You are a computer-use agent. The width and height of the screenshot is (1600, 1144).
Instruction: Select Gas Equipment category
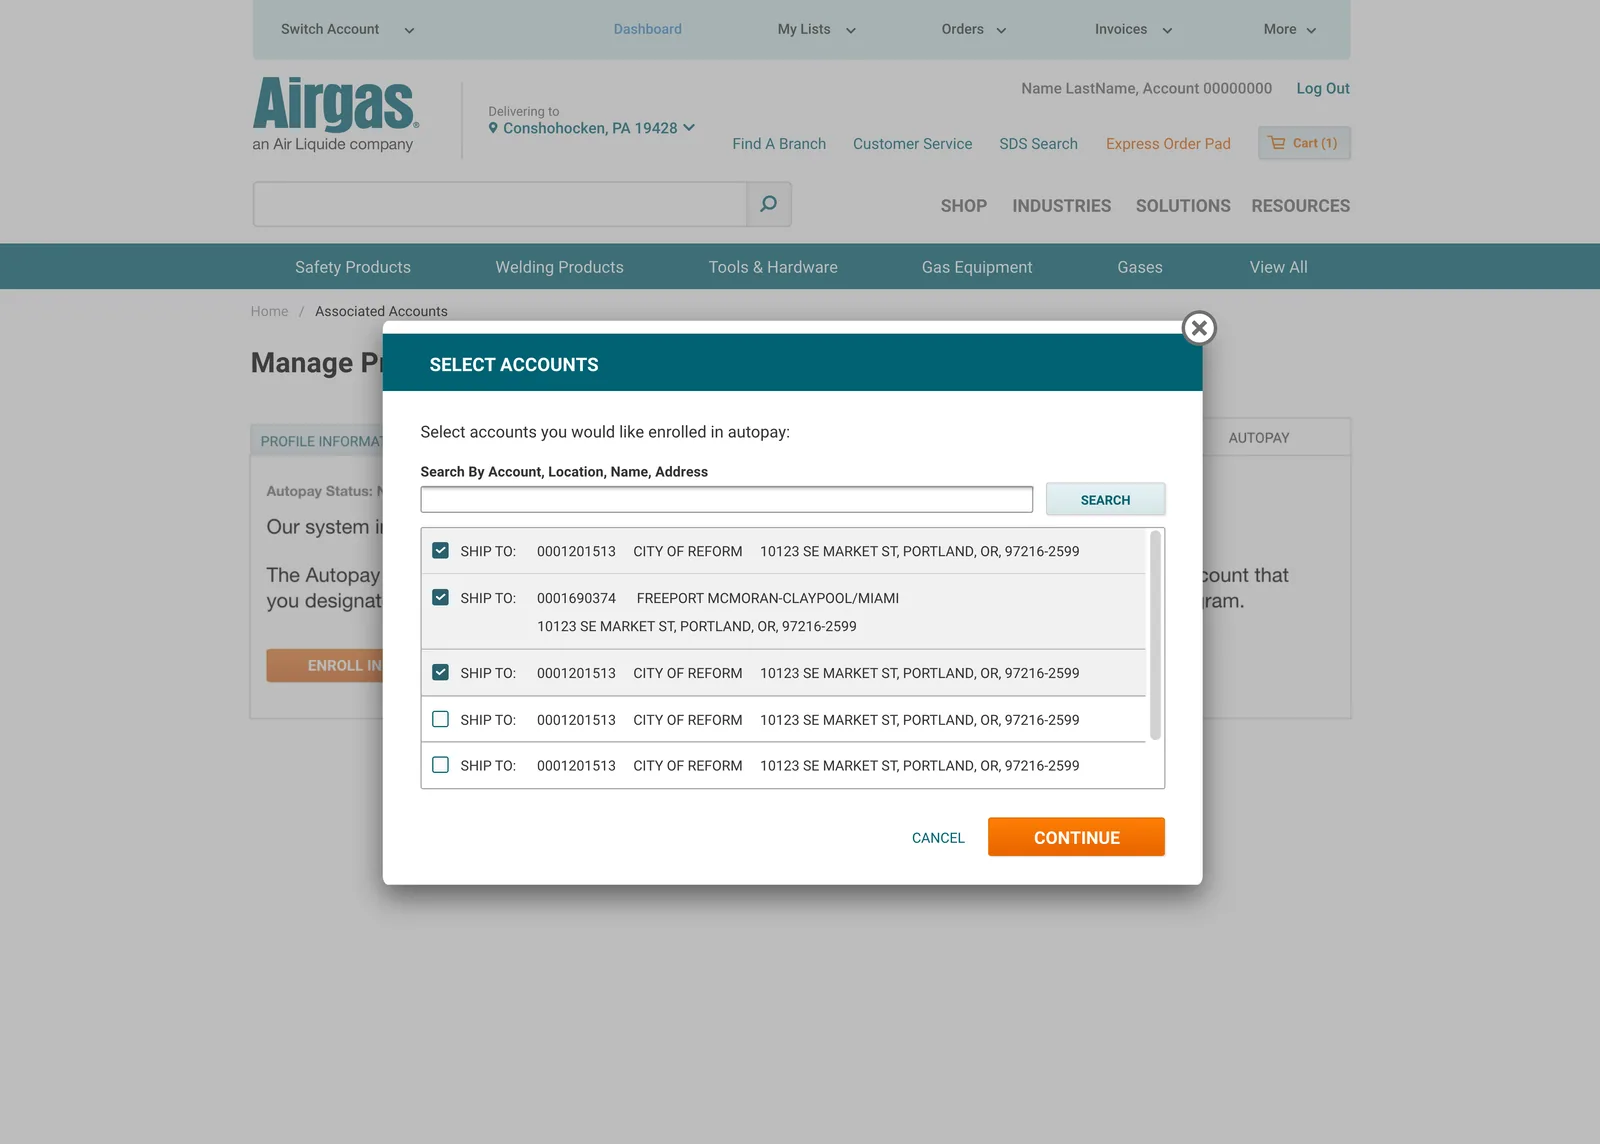tap(977, 267)
